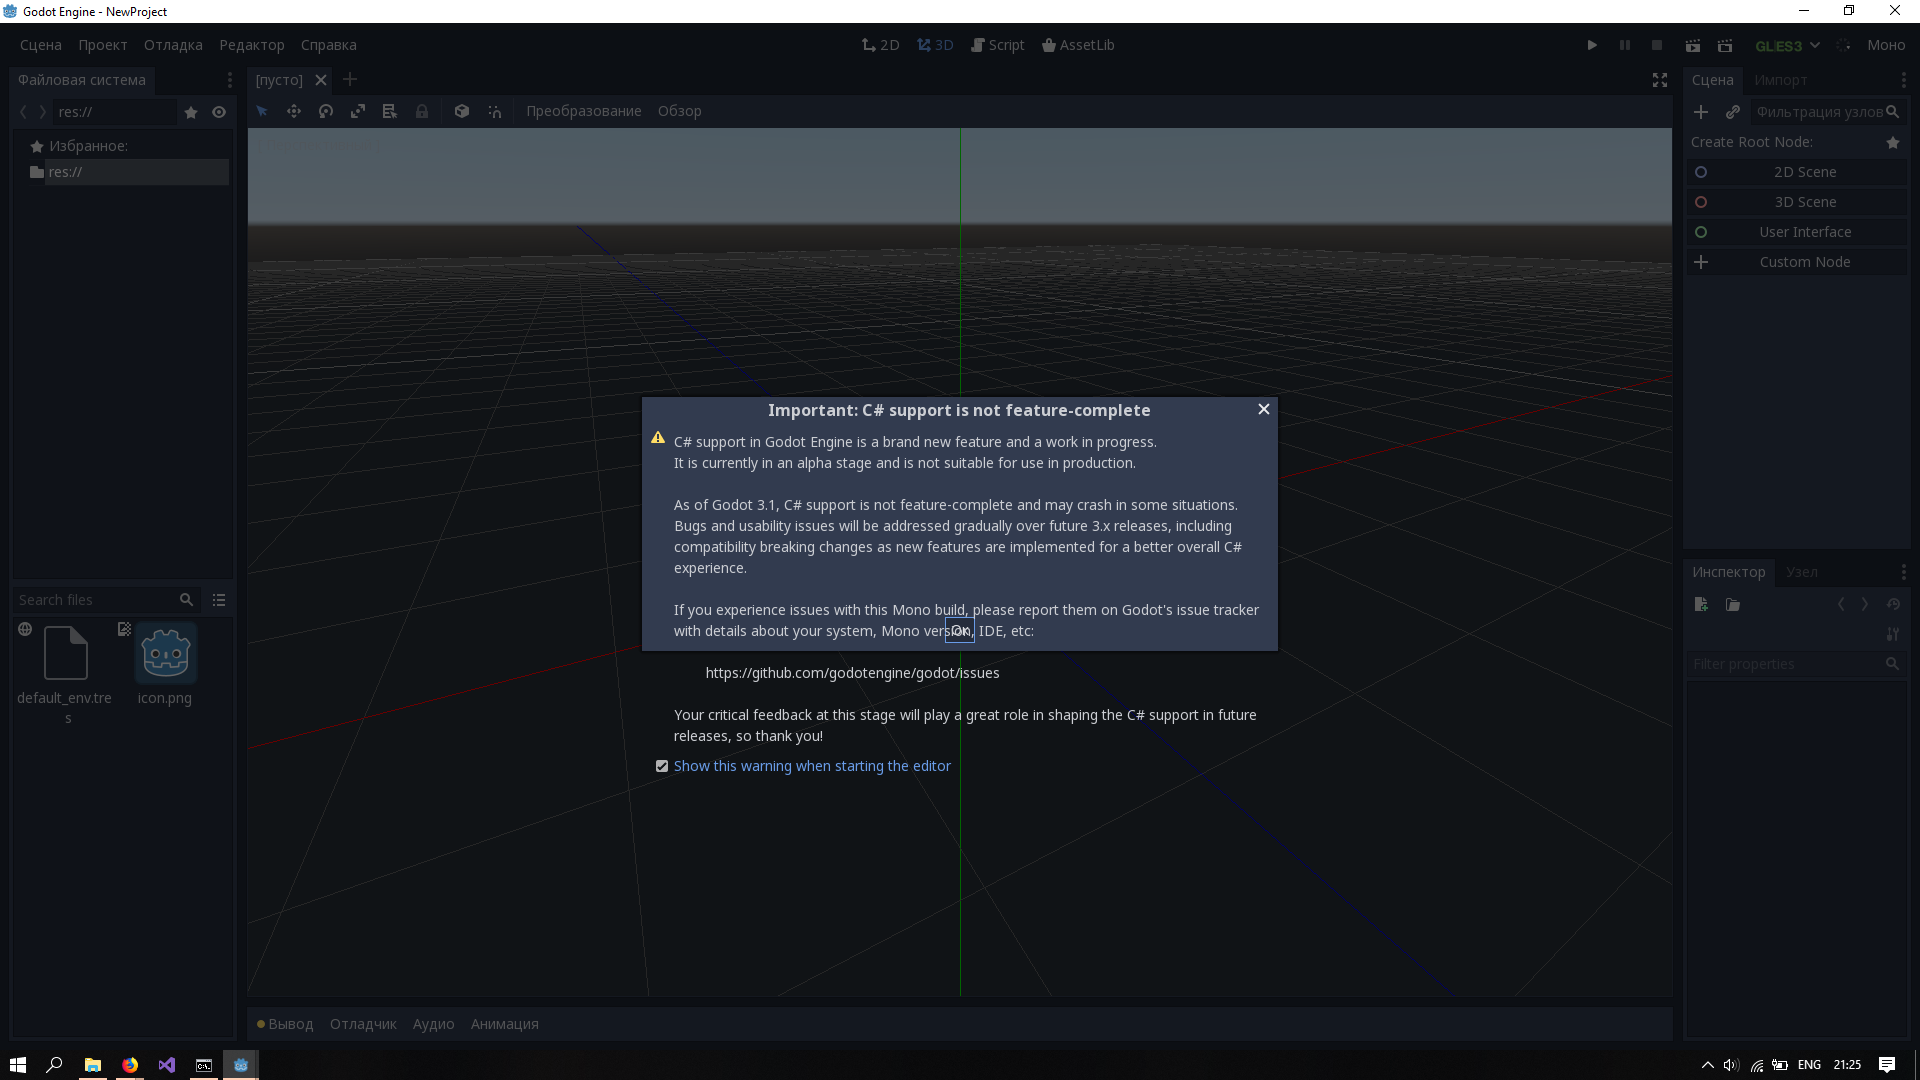Activate the List Select tool
1920x1080 pixels.
pyautogui.click(x=389, y=111)
